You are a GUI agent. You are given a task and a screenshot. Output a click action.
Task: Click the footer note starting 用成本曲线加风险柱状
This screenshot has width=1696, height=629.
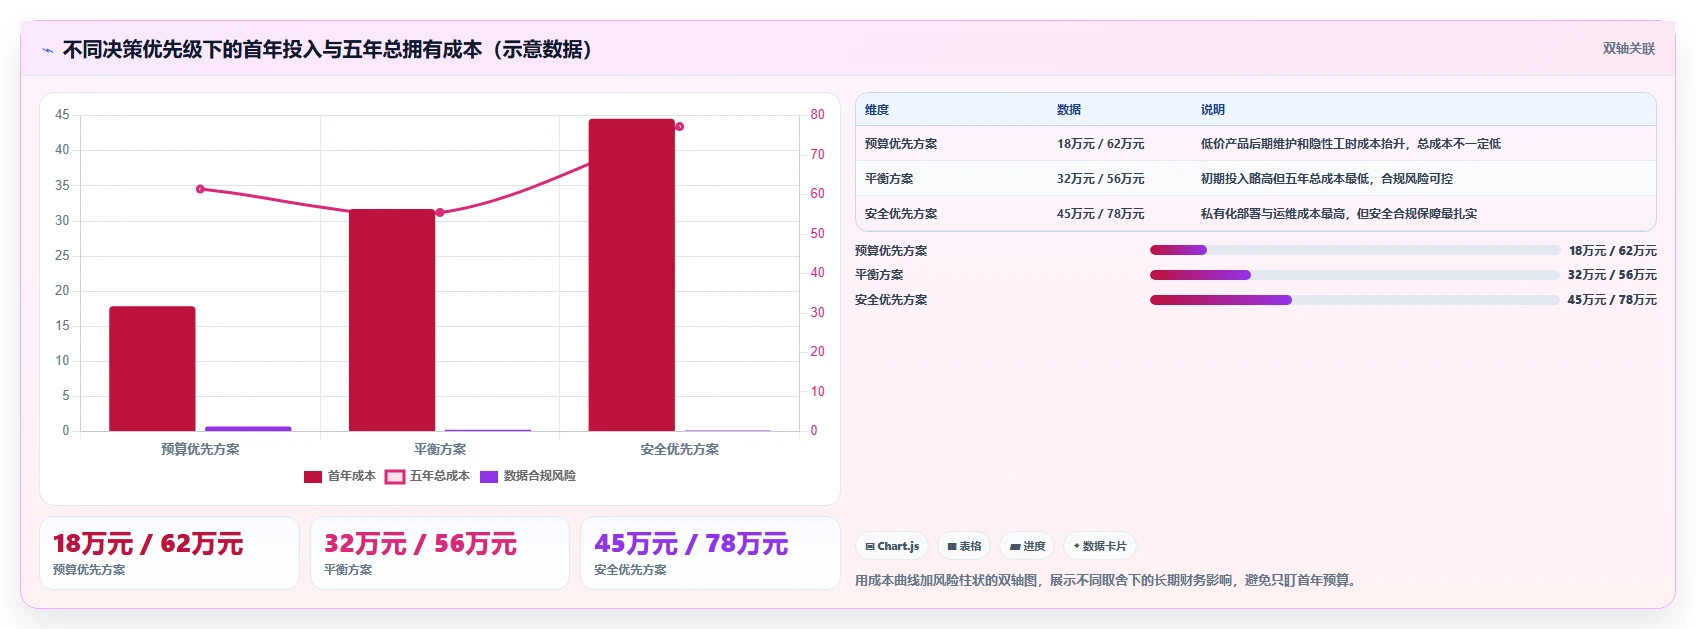[1105, 580]
